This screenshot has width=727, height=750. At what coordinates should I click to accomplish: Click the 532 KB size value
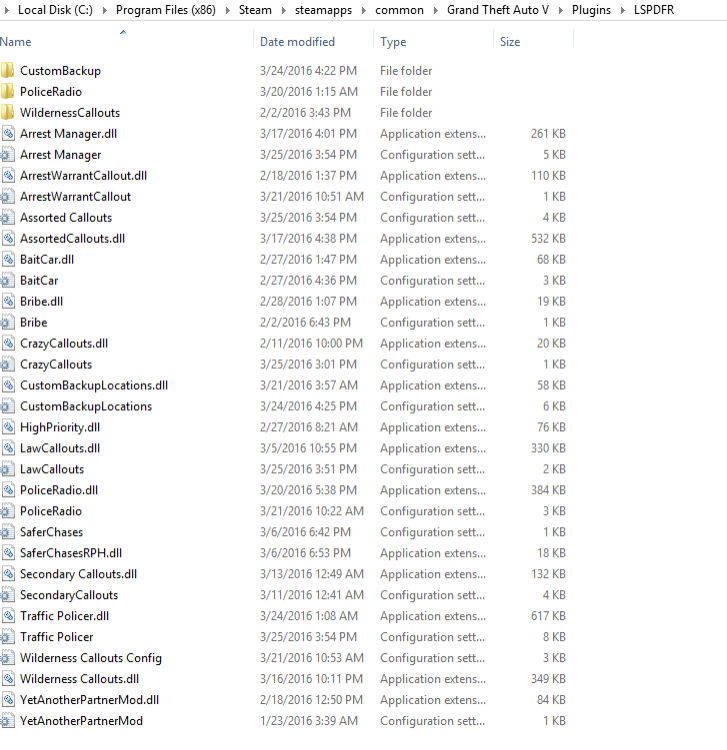point(548,239)
